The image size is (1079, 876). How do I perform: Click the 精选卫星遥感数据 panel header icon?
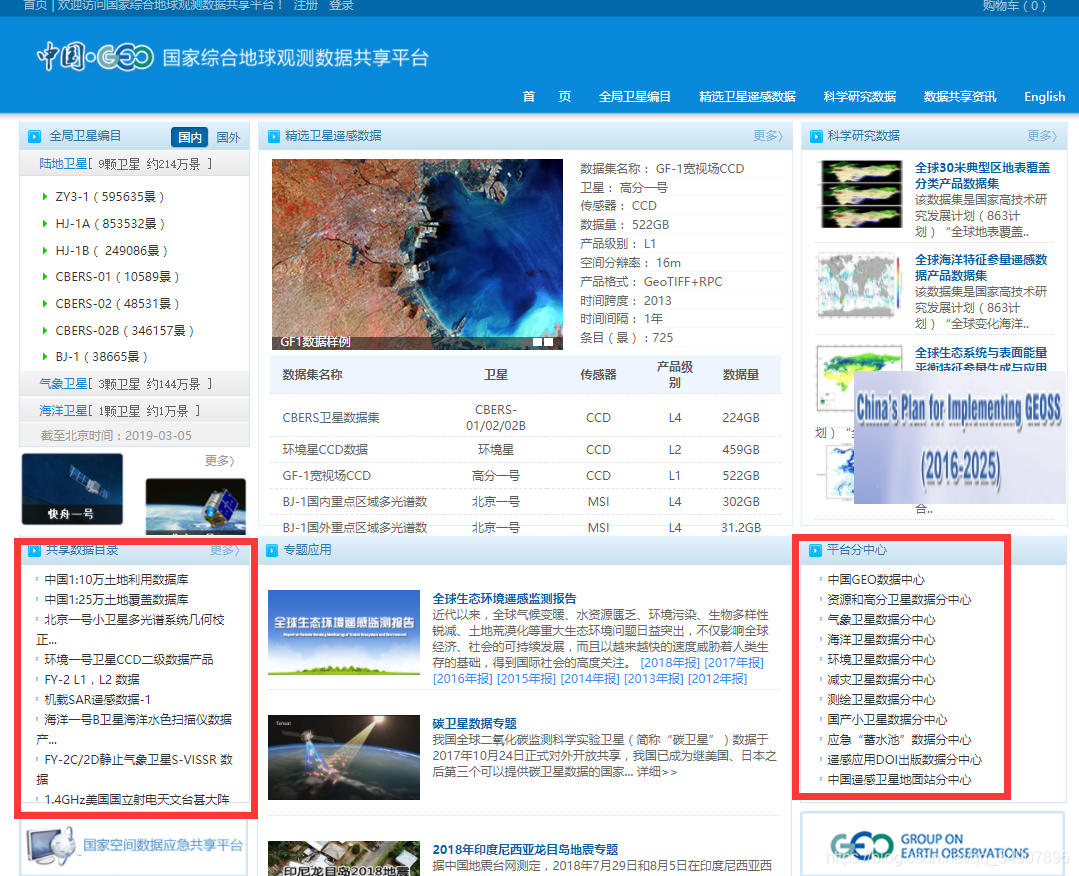(273, 136)
